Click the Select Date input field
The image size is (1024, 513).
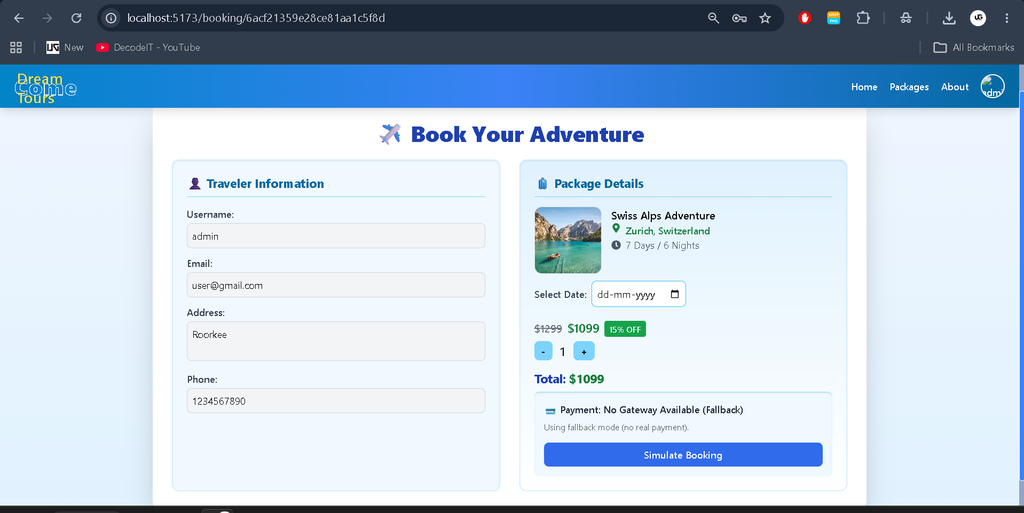638,294
